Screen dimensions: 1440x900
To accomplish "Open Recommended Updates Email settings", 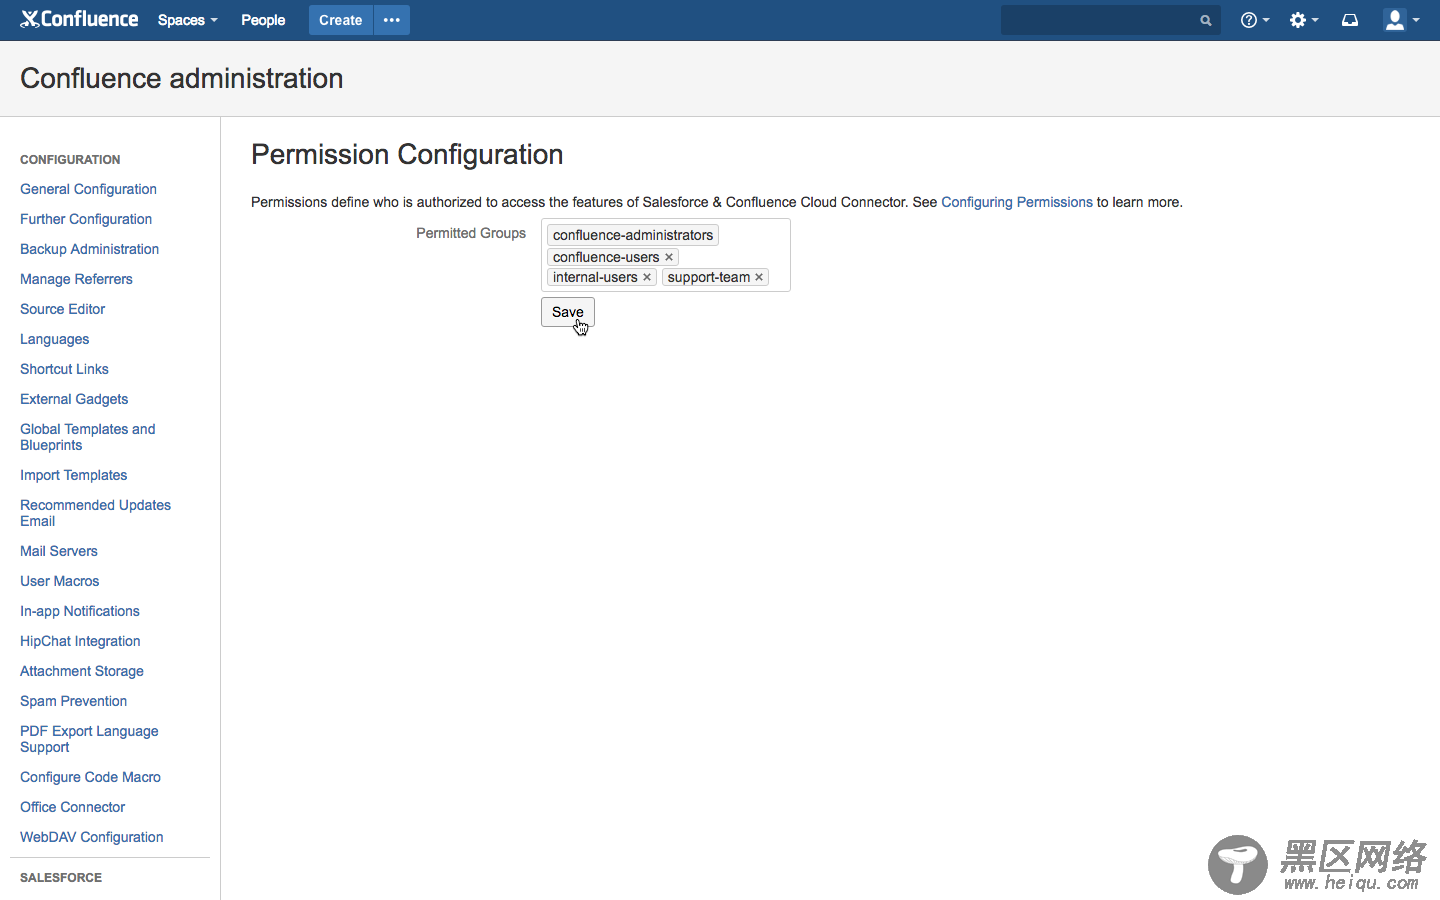I will pyautogui.click(x=95, y=513).
